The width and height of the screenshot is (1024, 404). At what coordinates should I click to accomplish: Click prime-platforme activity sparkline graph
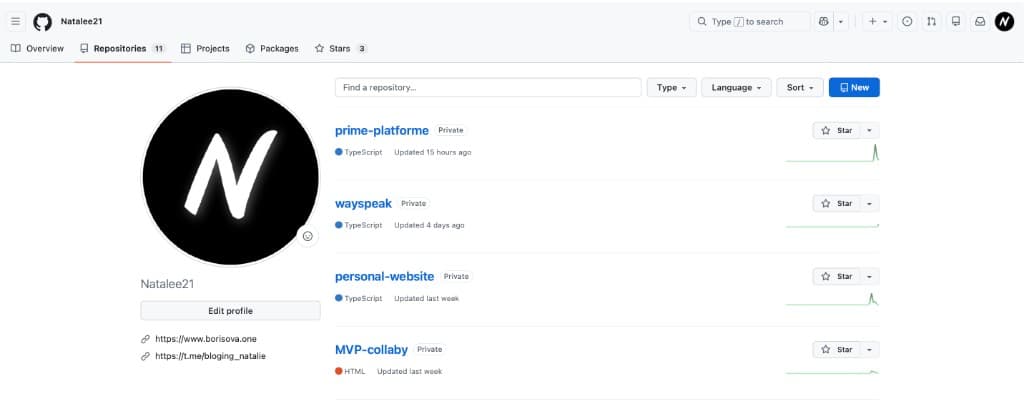click(x=833, y=153)
